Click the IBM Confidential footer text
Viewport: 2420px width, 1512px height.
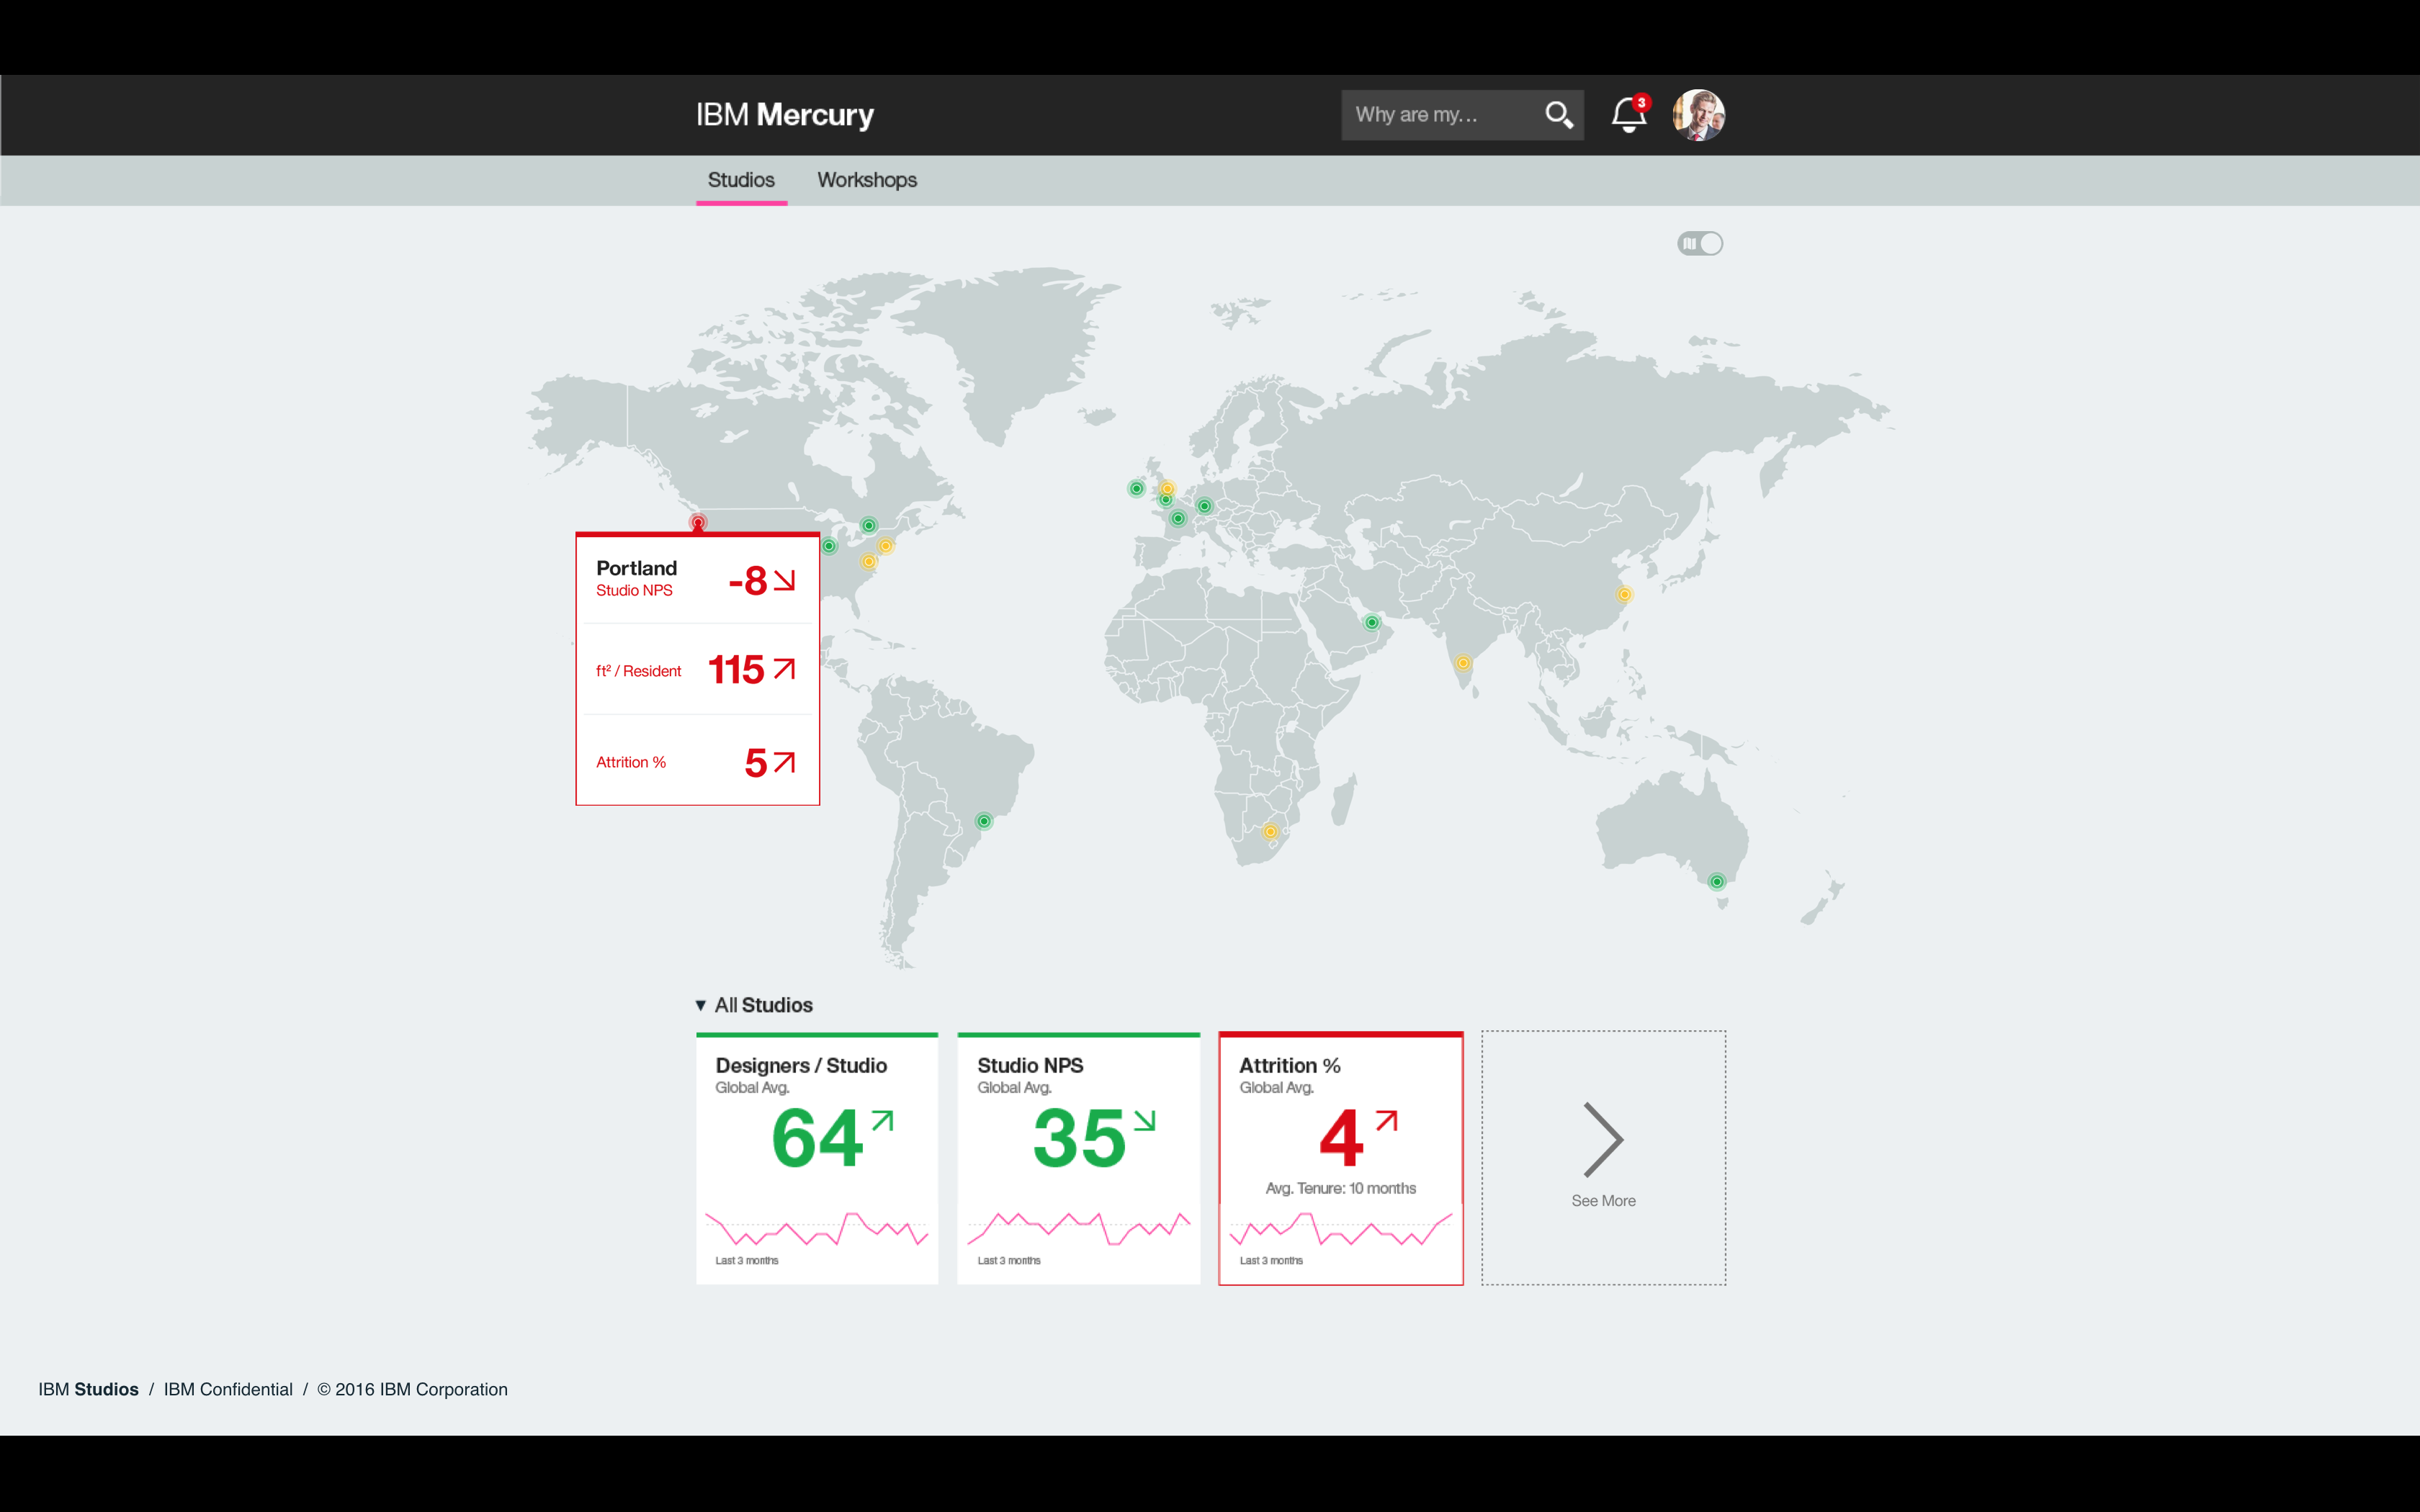pos(228,1389)
